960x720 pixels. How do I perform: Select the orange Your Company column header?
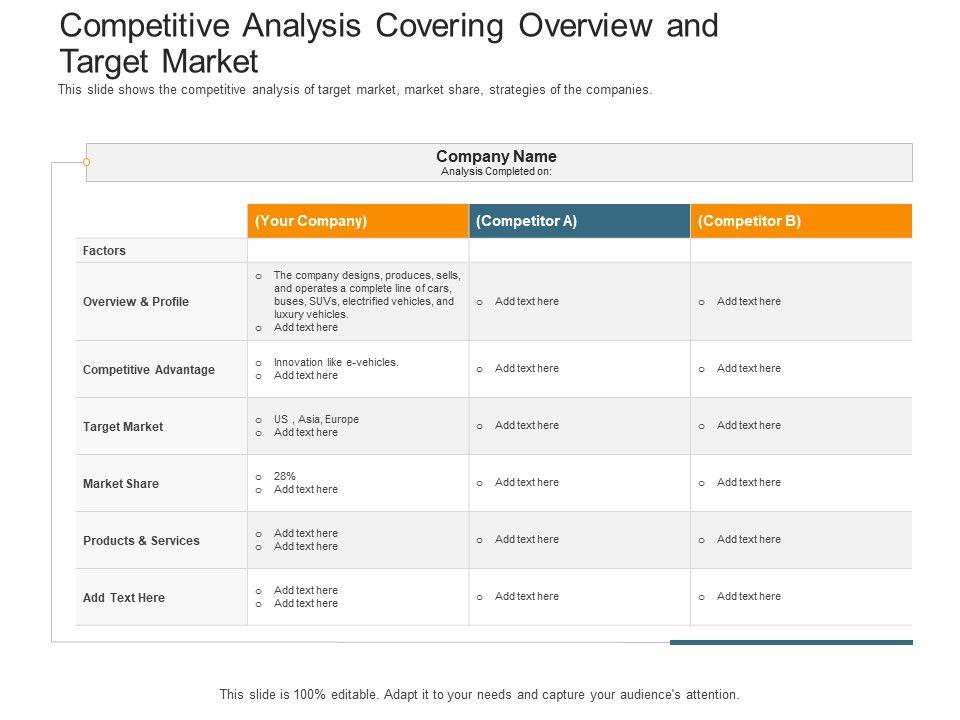[x=357, y=221]
